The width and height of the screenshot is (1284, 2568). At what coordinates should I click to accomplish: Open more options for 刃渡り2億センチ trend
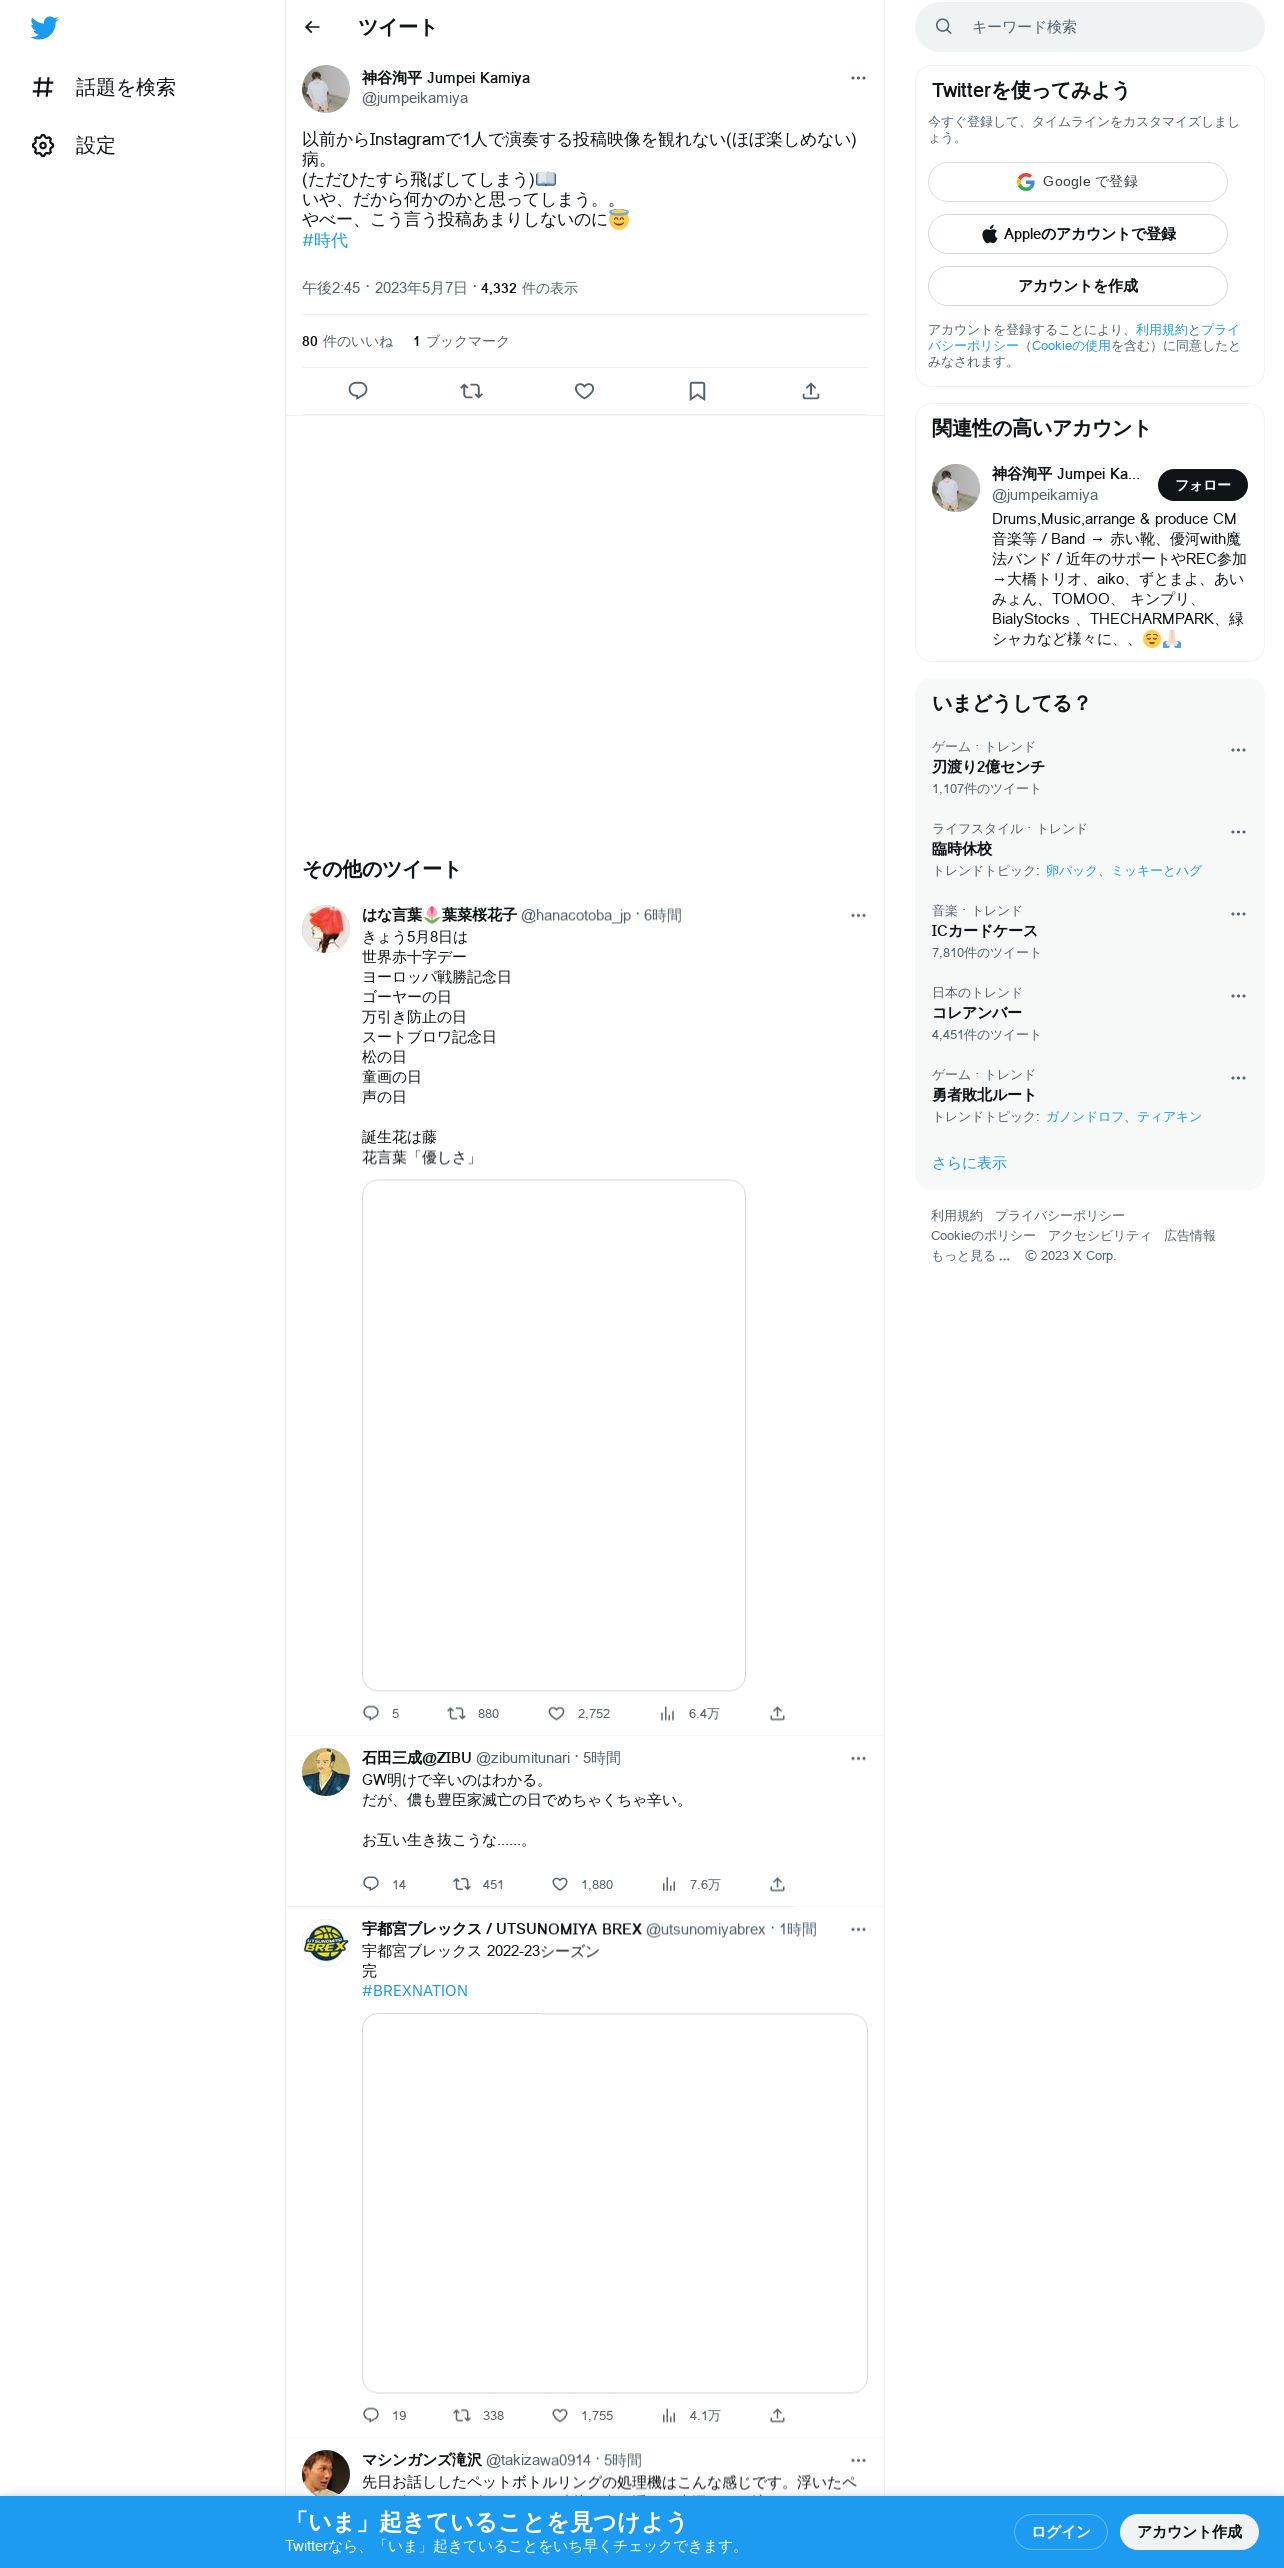tap(1238, 750)
